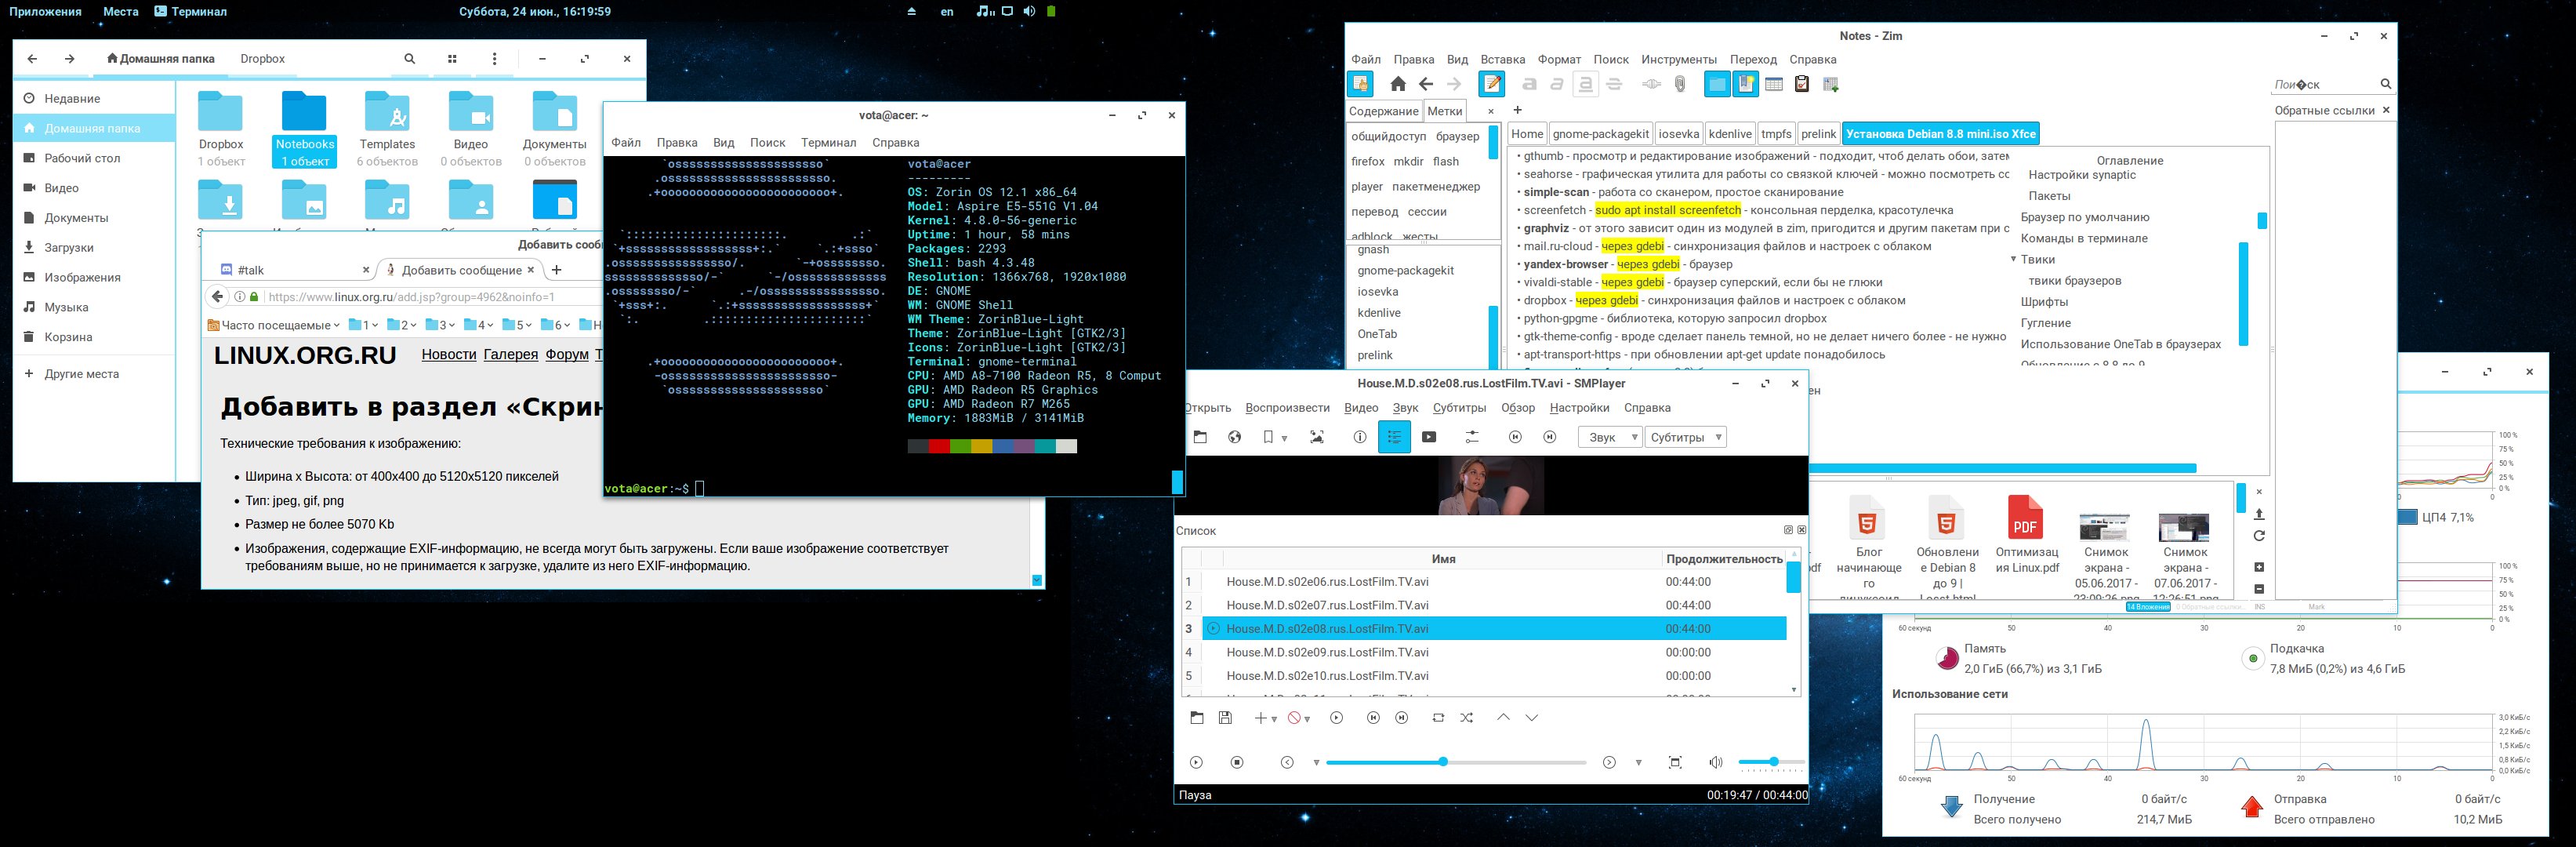This screenshot has height=847, width=2576.
Task: Open YouTube browser icon in SMPlayer
Action: click(1429, 437)
